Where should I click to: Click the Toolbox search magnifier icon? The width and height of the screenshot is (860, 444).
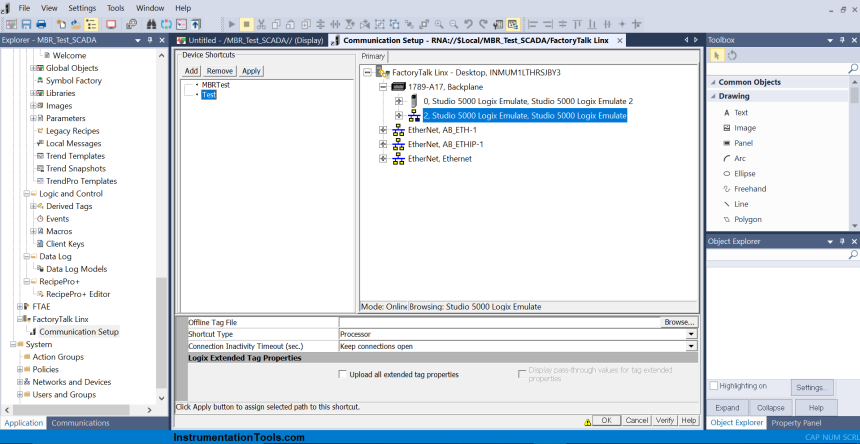(853, 69)
